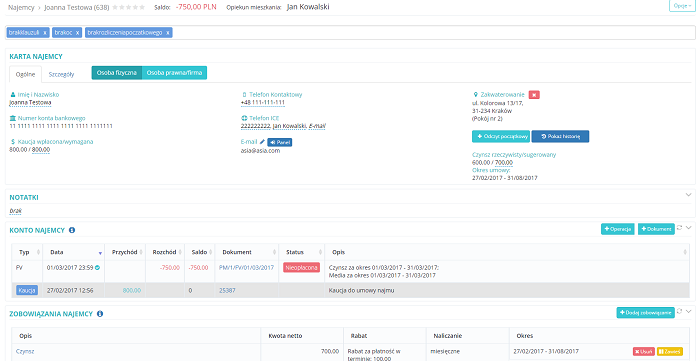Select Osoba fizyczna tenant type
The height and width of the screenshot is (361, 700).
(117, 73)
